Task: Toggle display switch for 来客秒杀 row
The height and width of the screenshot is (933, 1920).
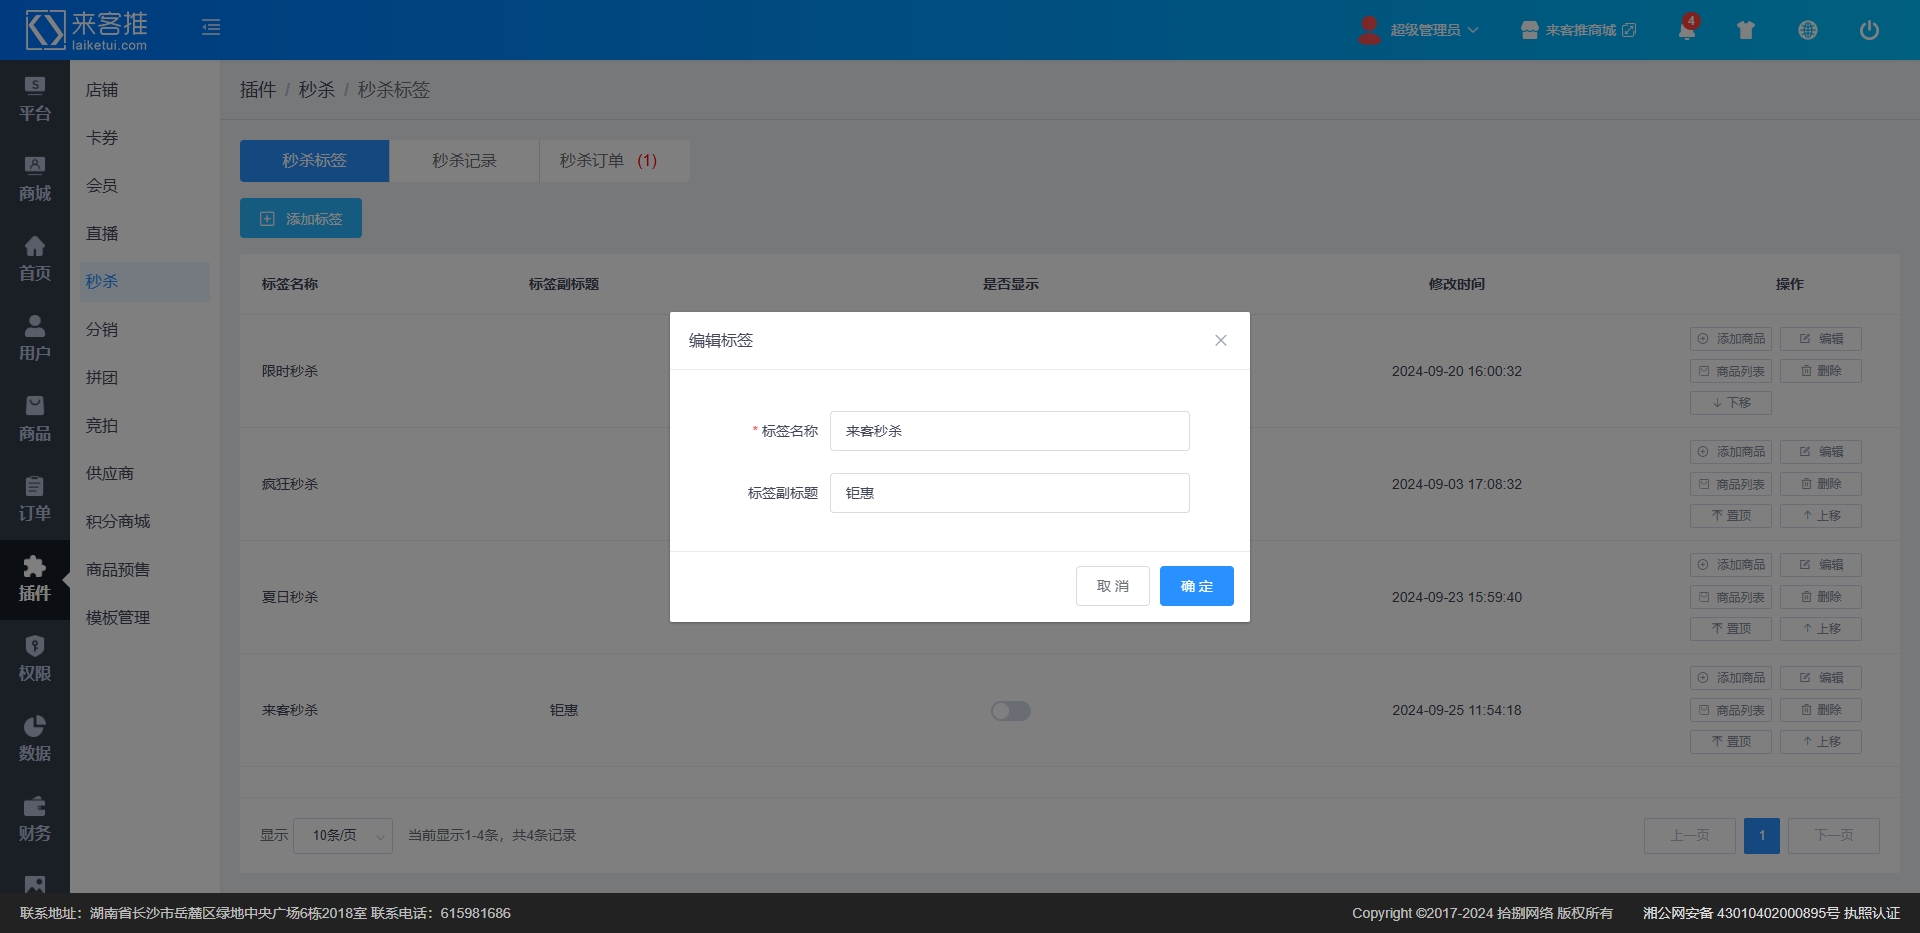Action: 1010,711
